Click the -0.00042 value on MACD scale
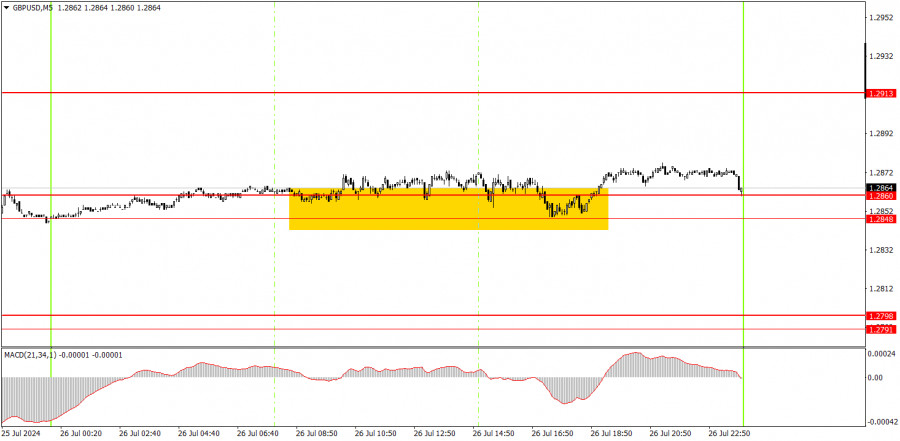This screenshot has width=900, height=441. coord(882,421)
